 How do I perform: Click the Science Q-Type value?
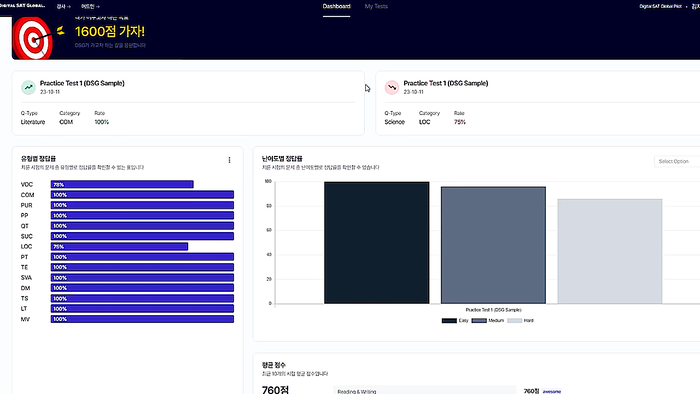[x=395, y=122]
